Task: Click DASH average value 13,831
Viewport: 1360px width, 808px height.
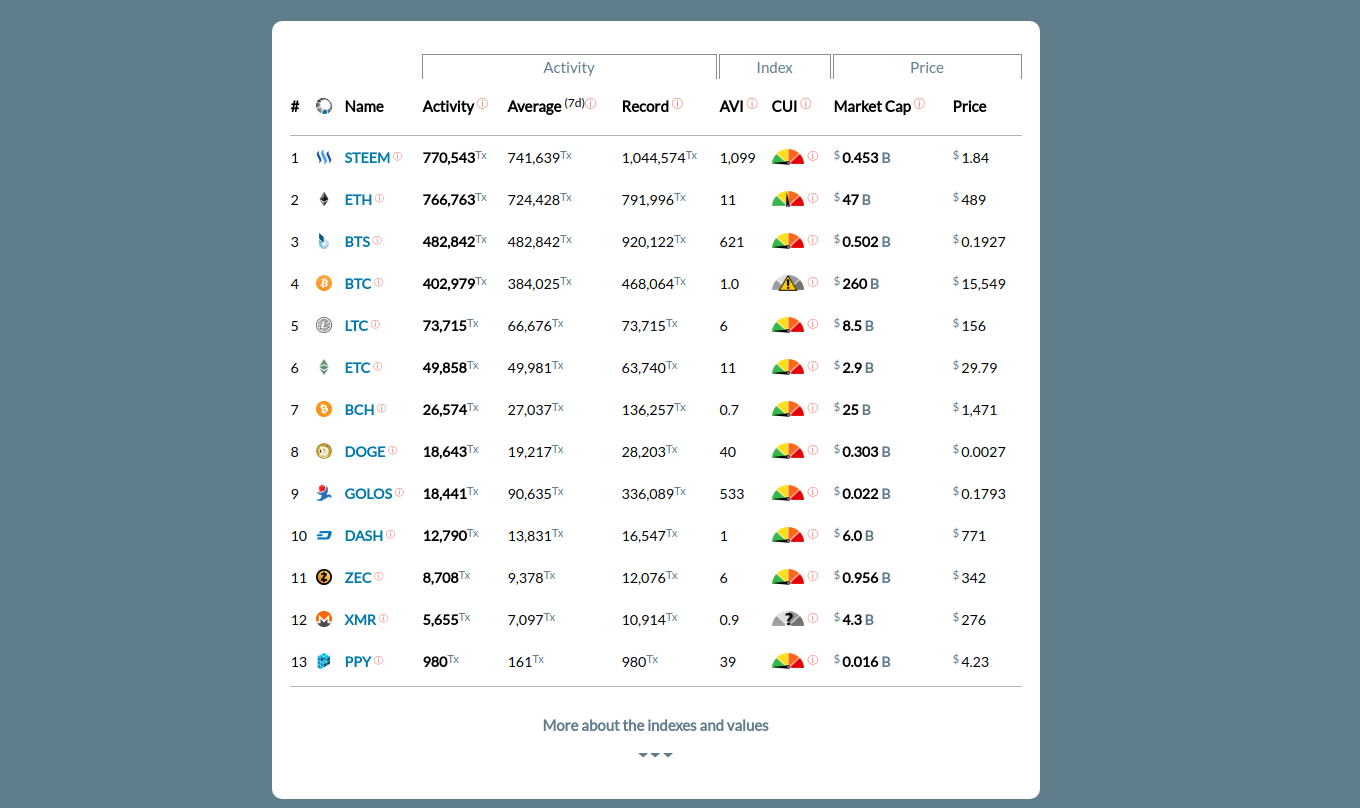Action: tap(530, 536)
